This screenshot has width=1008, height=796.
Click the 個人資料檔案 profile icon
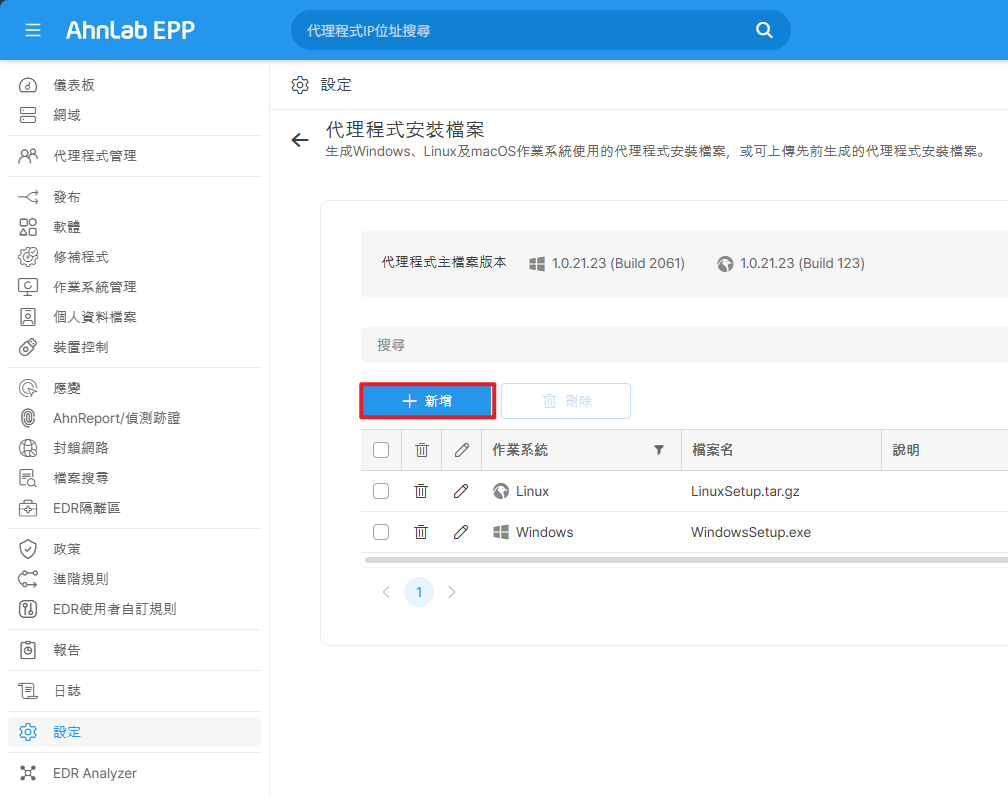(28, 317)
